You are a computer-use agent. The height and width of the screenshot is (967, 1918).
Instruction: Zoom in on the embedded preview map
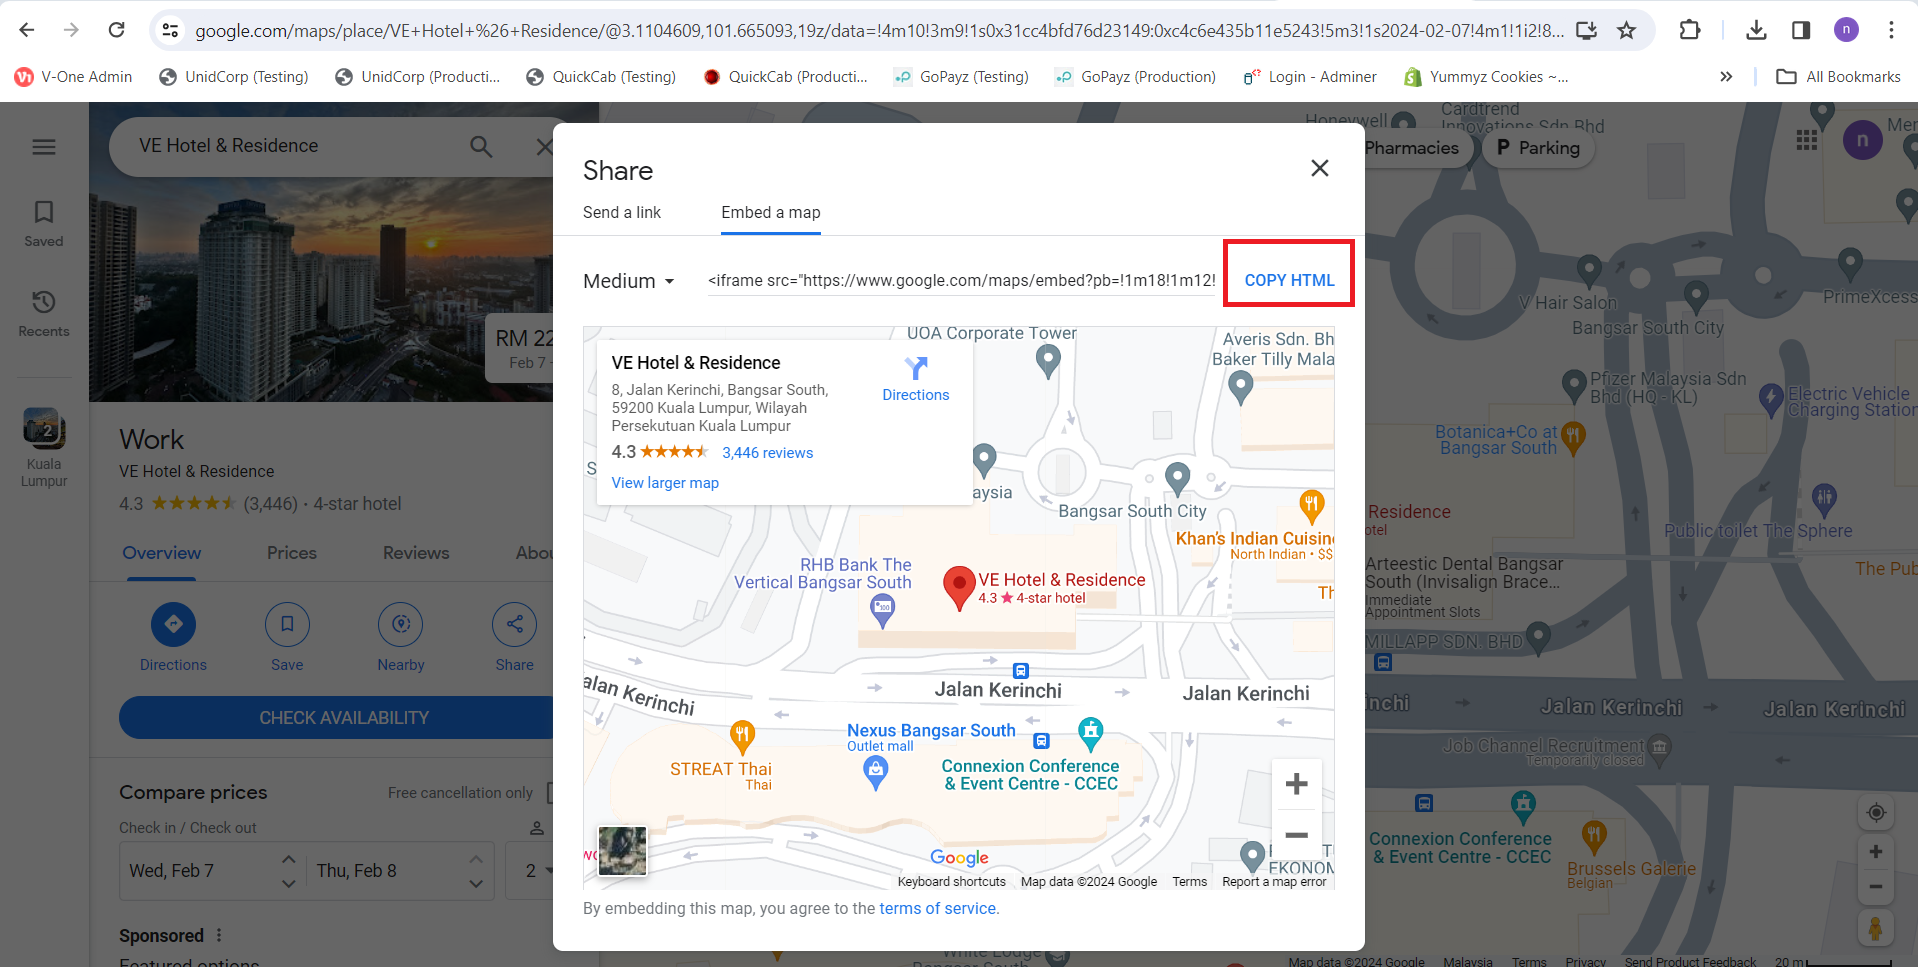(x=1296, y=784)
